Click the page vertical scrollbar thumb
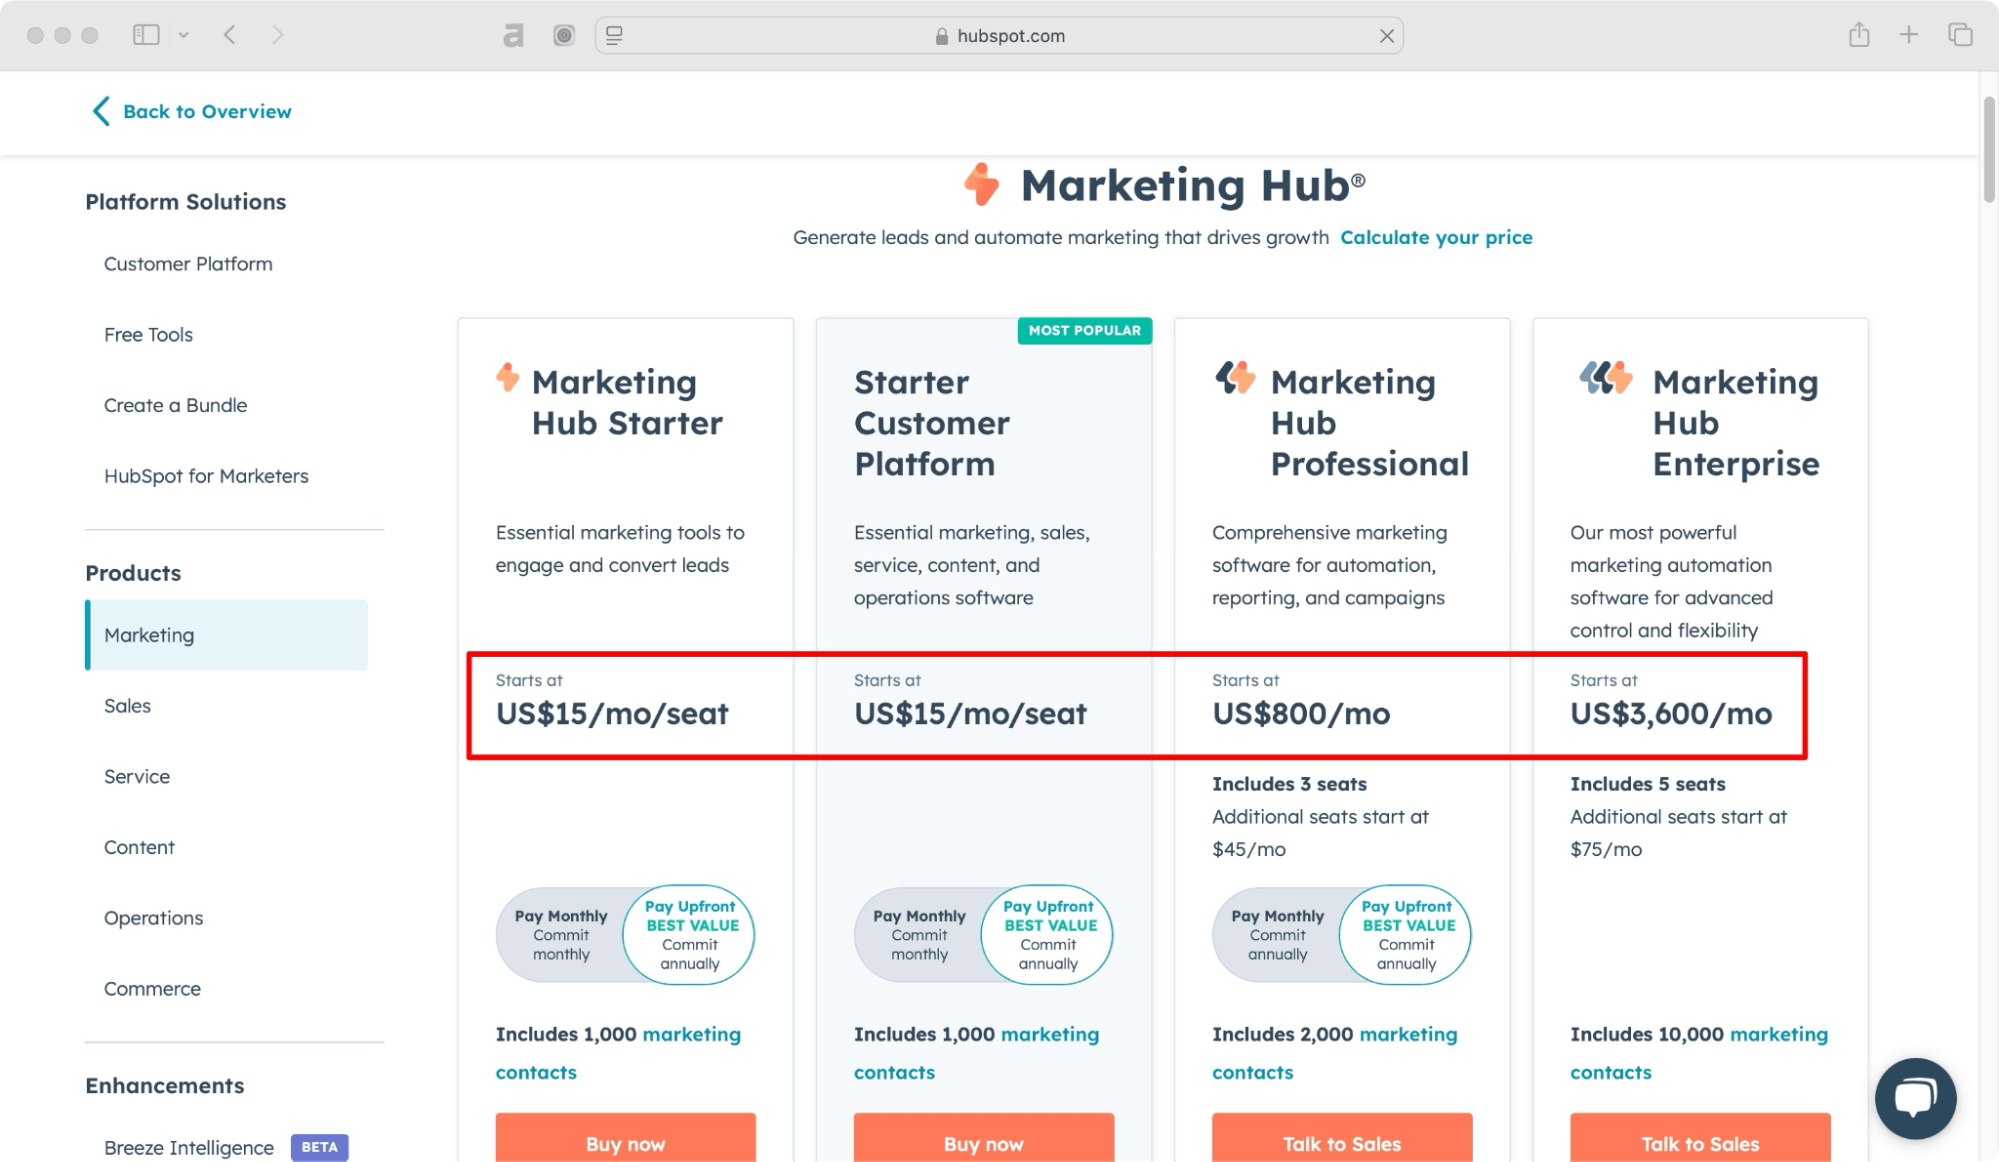 tap(1989, 150)
